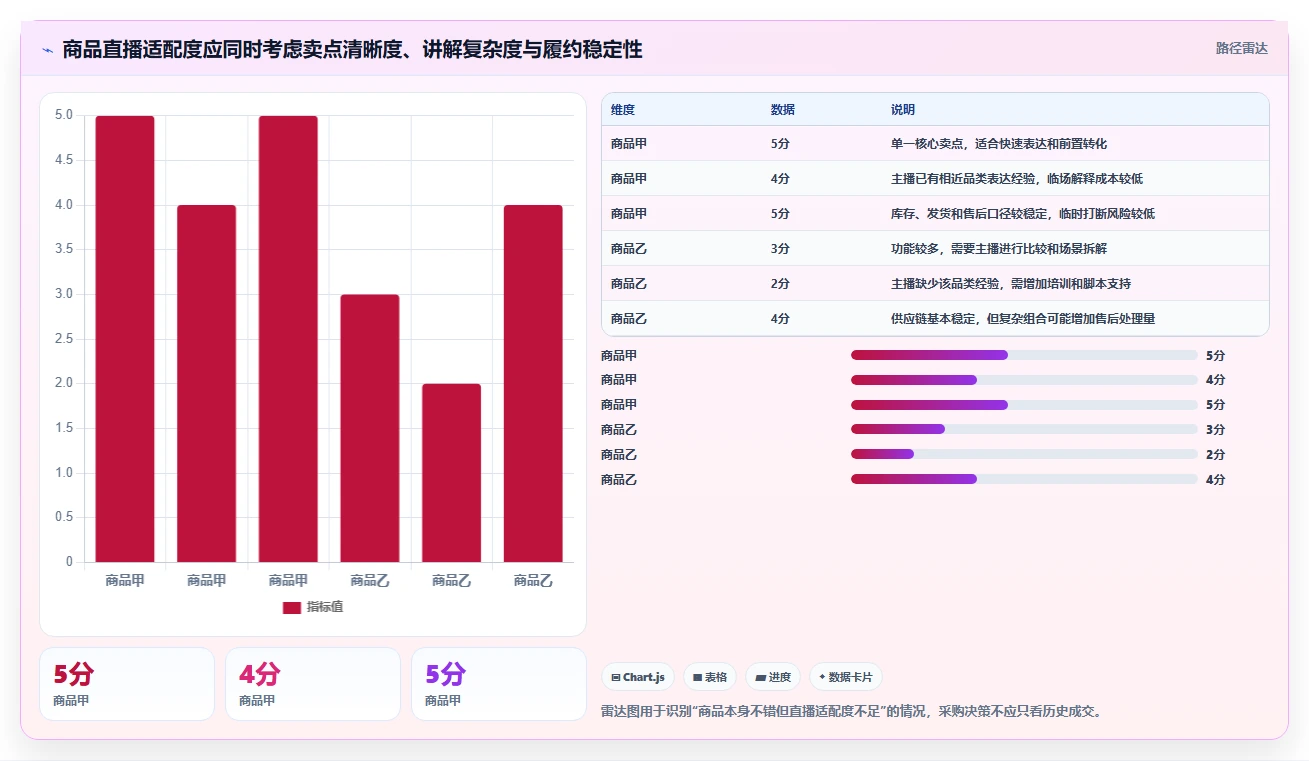Click the 0.5 label on the y-axis
Image resolution: width=1309 pixels, height=761 pixels.
(64, 517)
